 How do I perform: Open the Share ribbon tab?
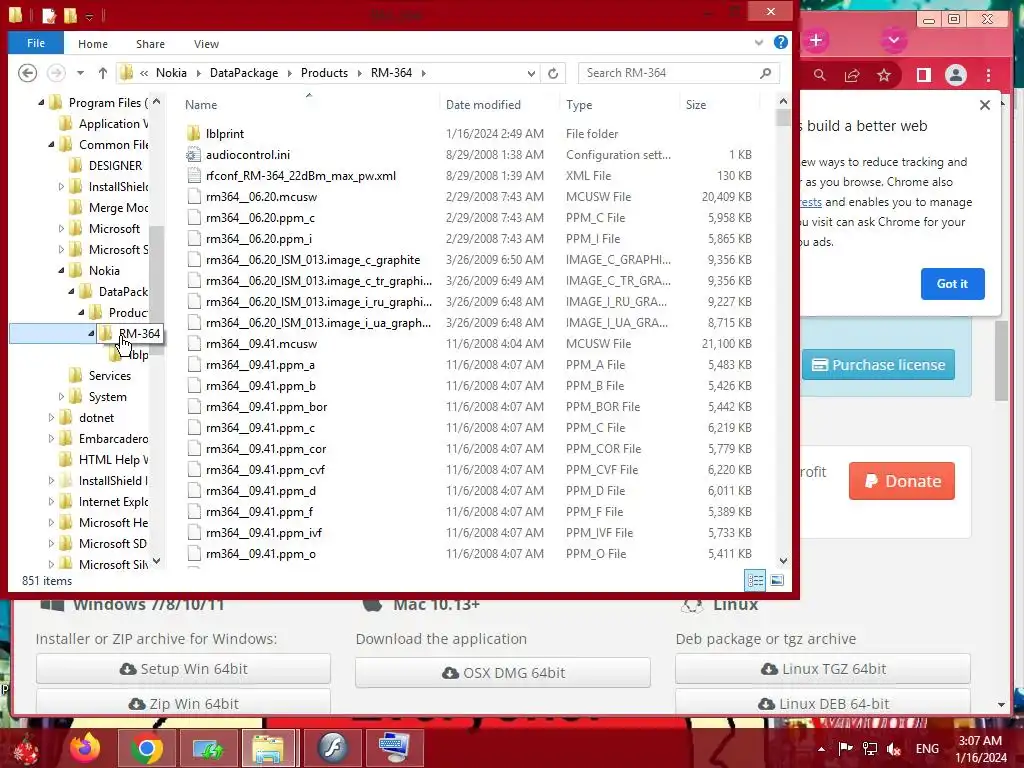[150, 44]
